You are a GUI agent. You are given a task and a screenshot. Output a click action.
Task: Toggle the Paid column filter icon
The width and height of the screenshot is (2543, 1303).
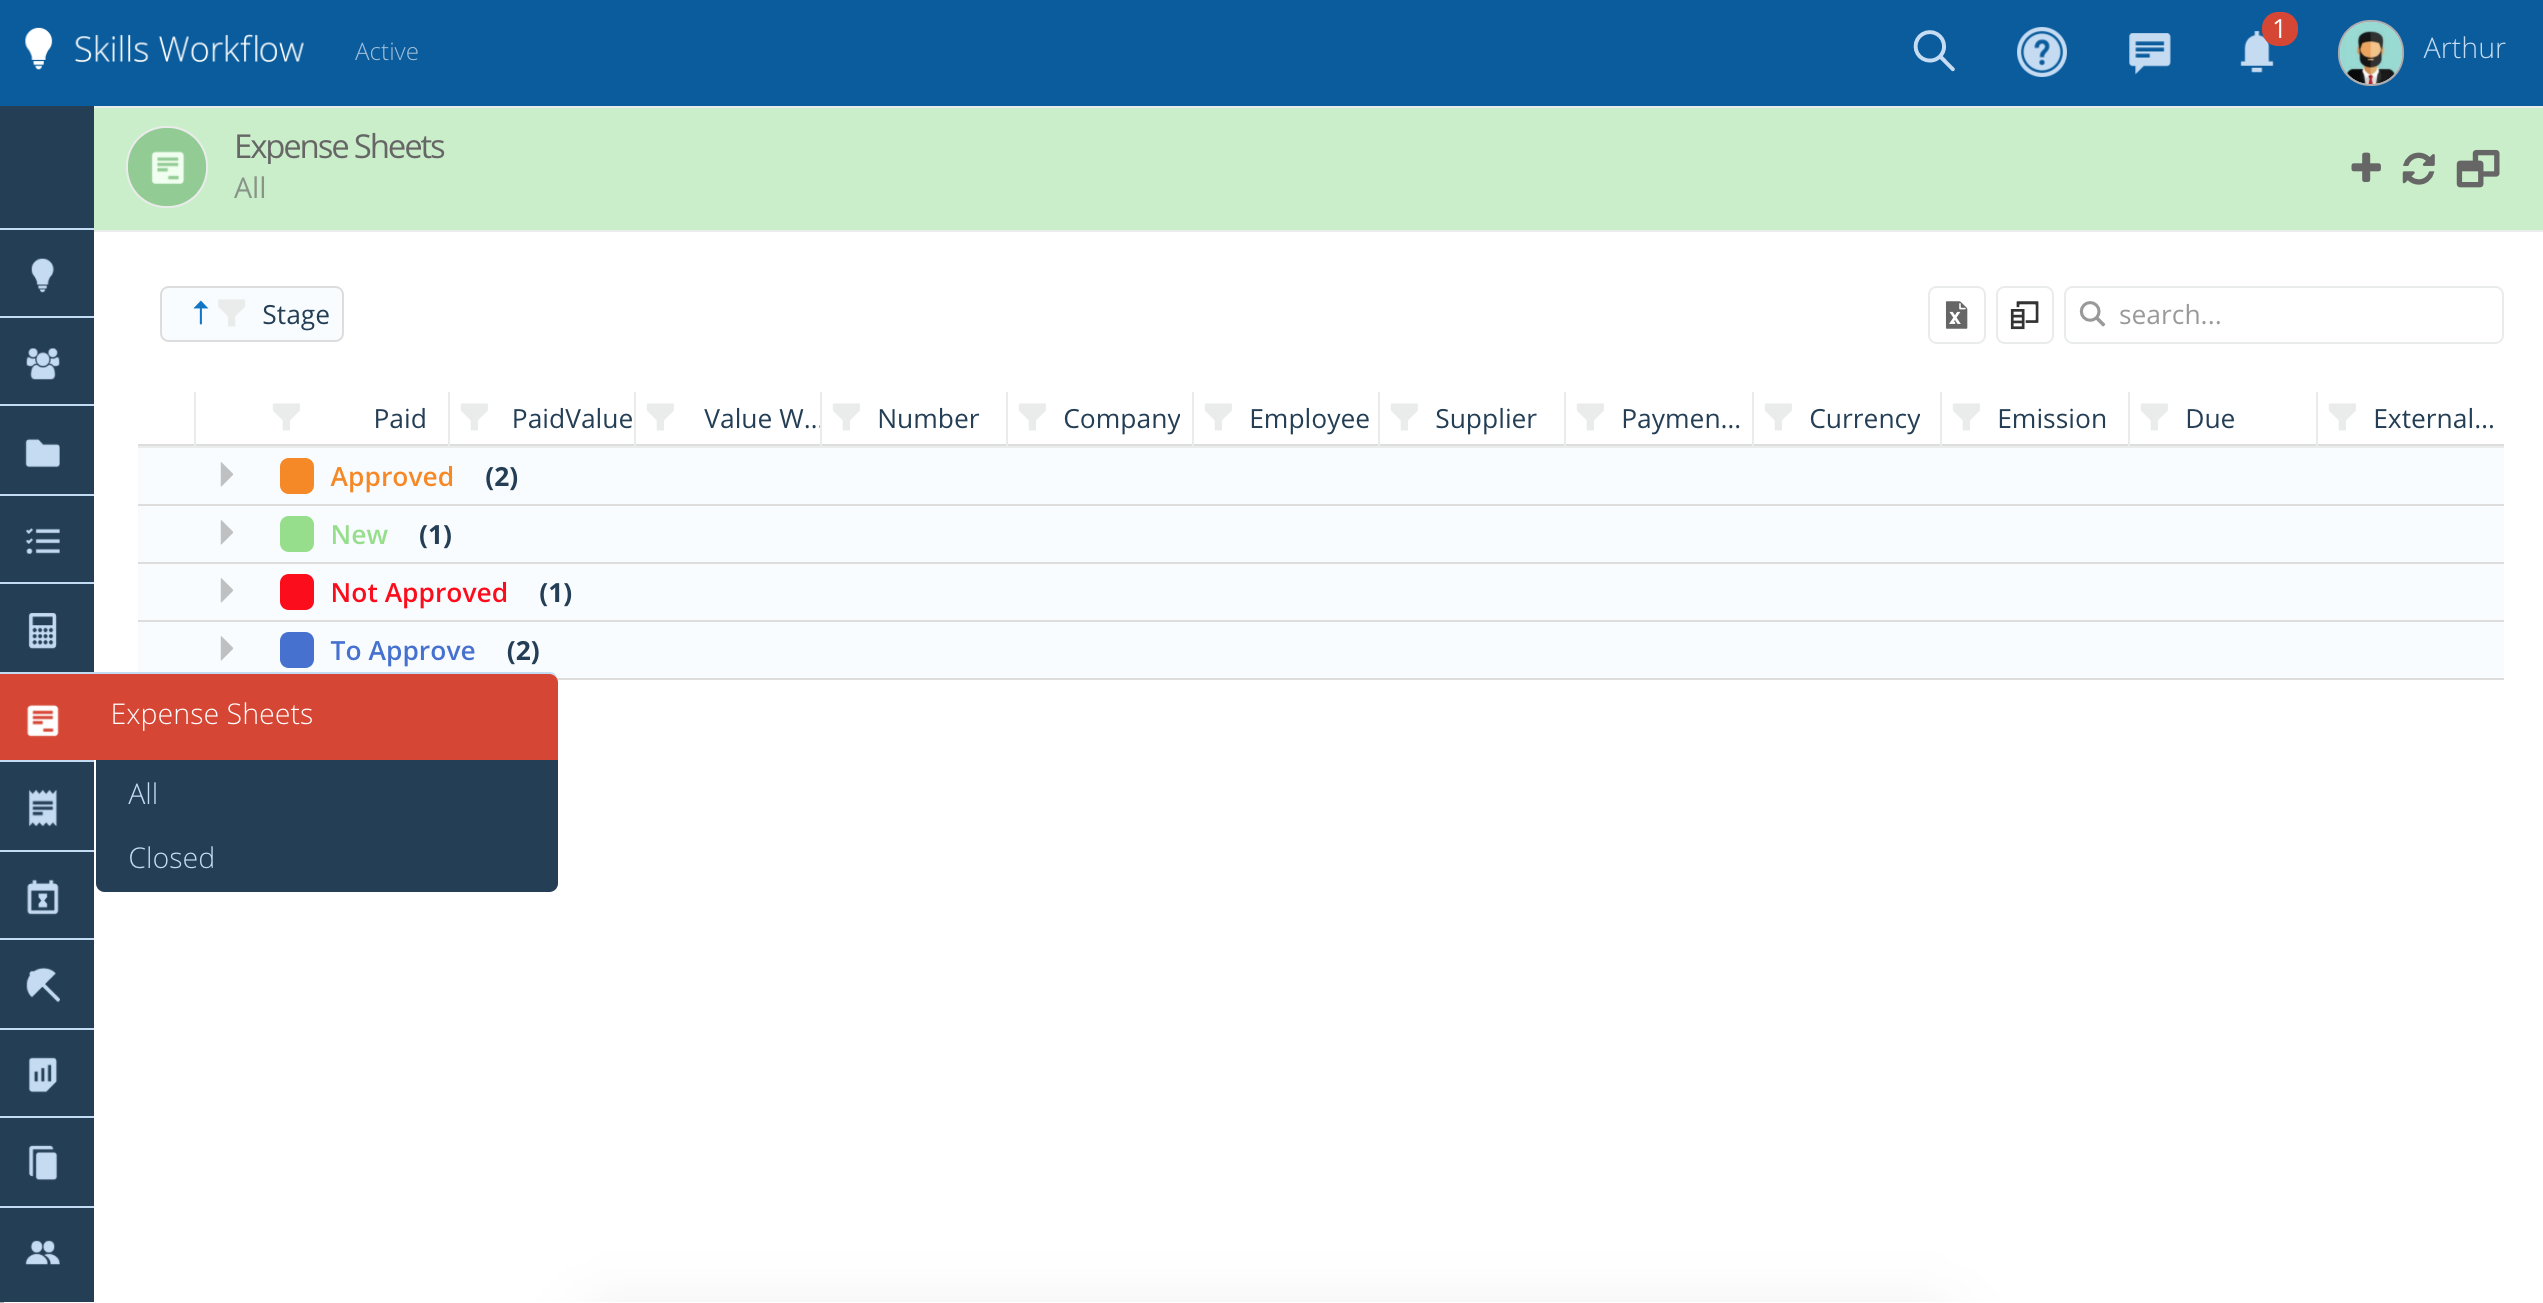coord(286,417)
